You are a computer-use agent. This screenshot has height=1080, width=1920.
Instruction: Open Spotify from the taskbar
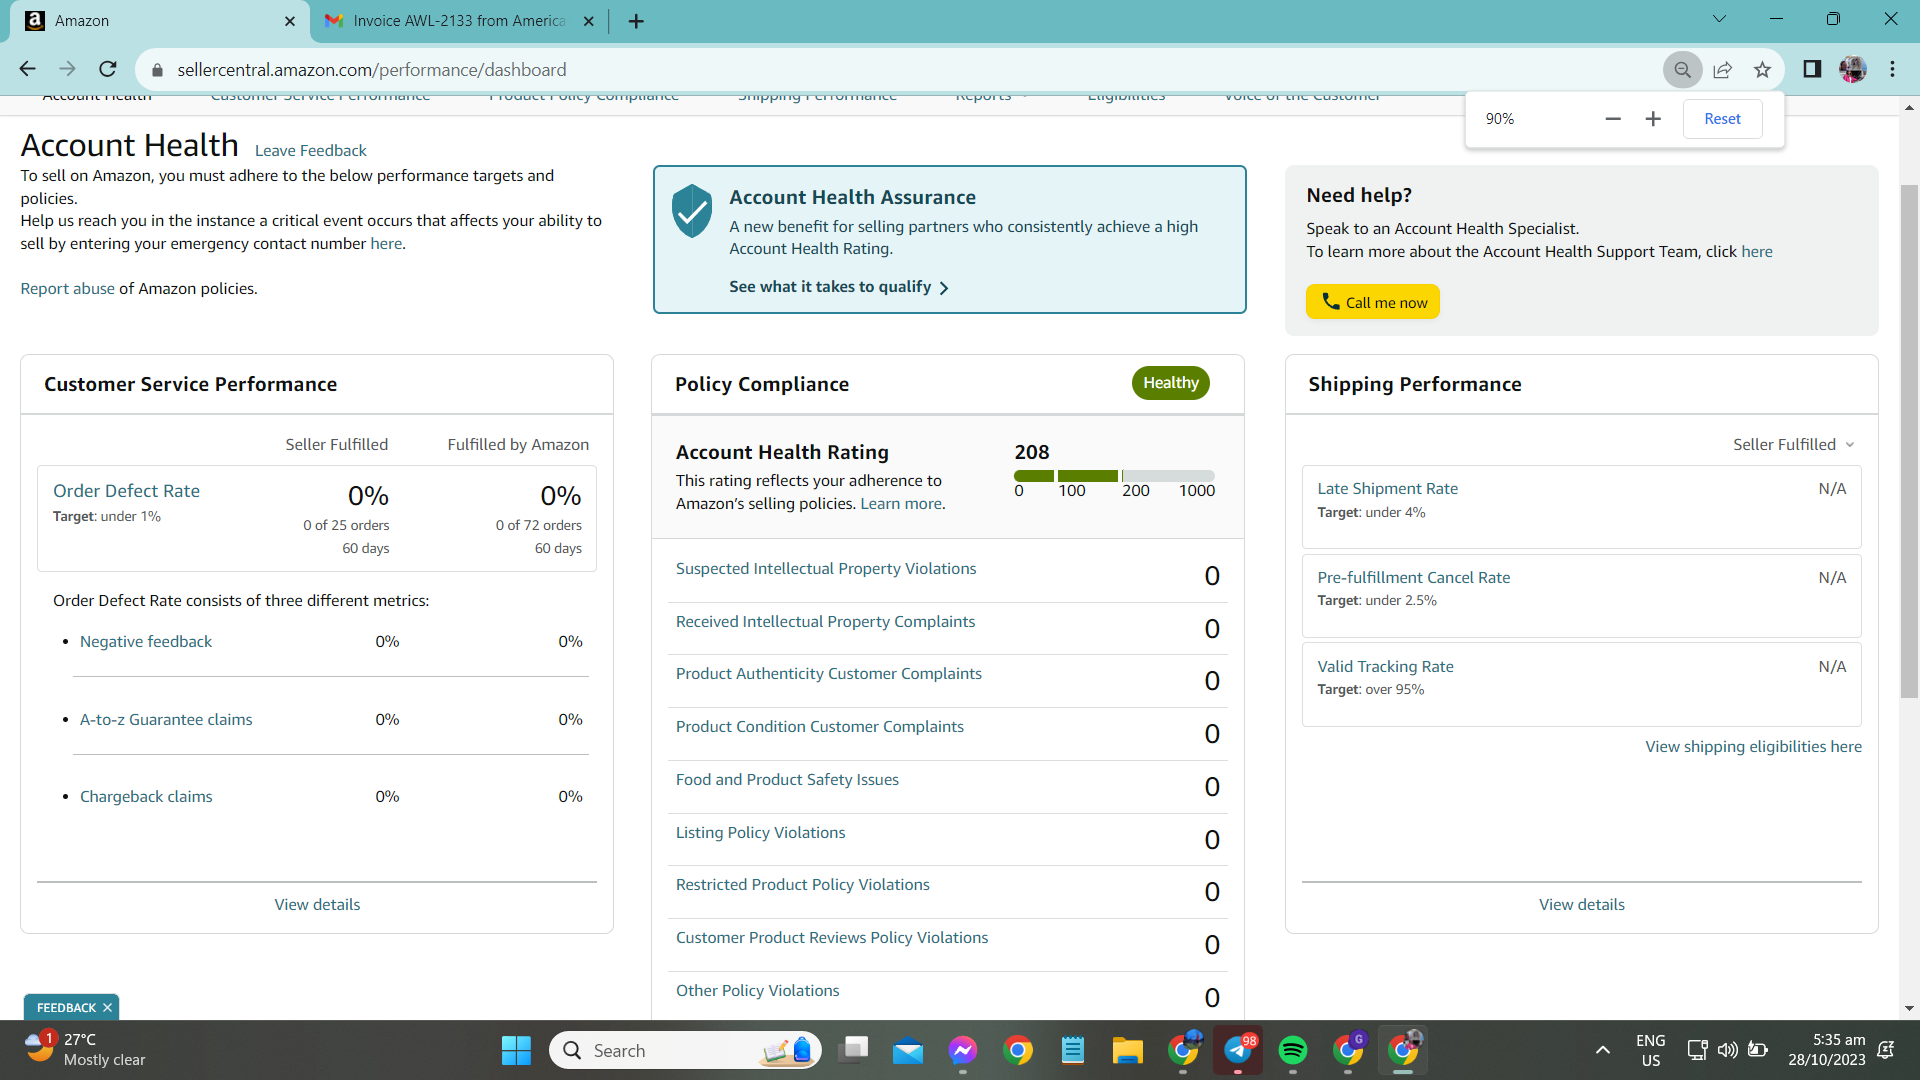[1293, 1051]
